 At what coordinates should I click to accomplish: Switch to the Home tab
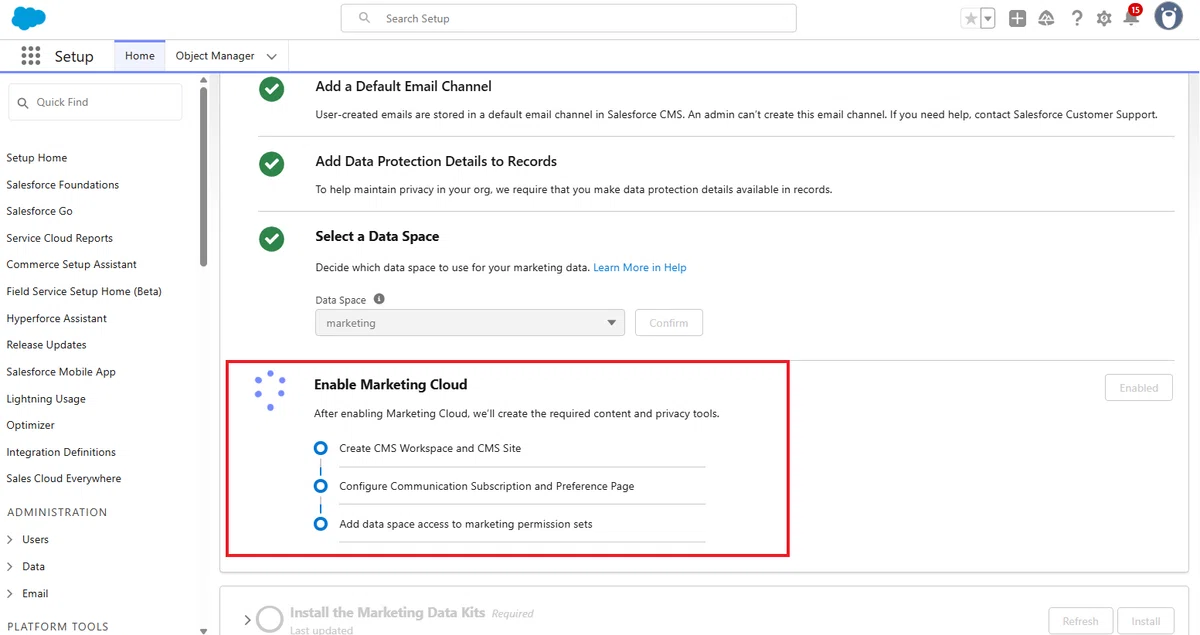coord(140,56)
